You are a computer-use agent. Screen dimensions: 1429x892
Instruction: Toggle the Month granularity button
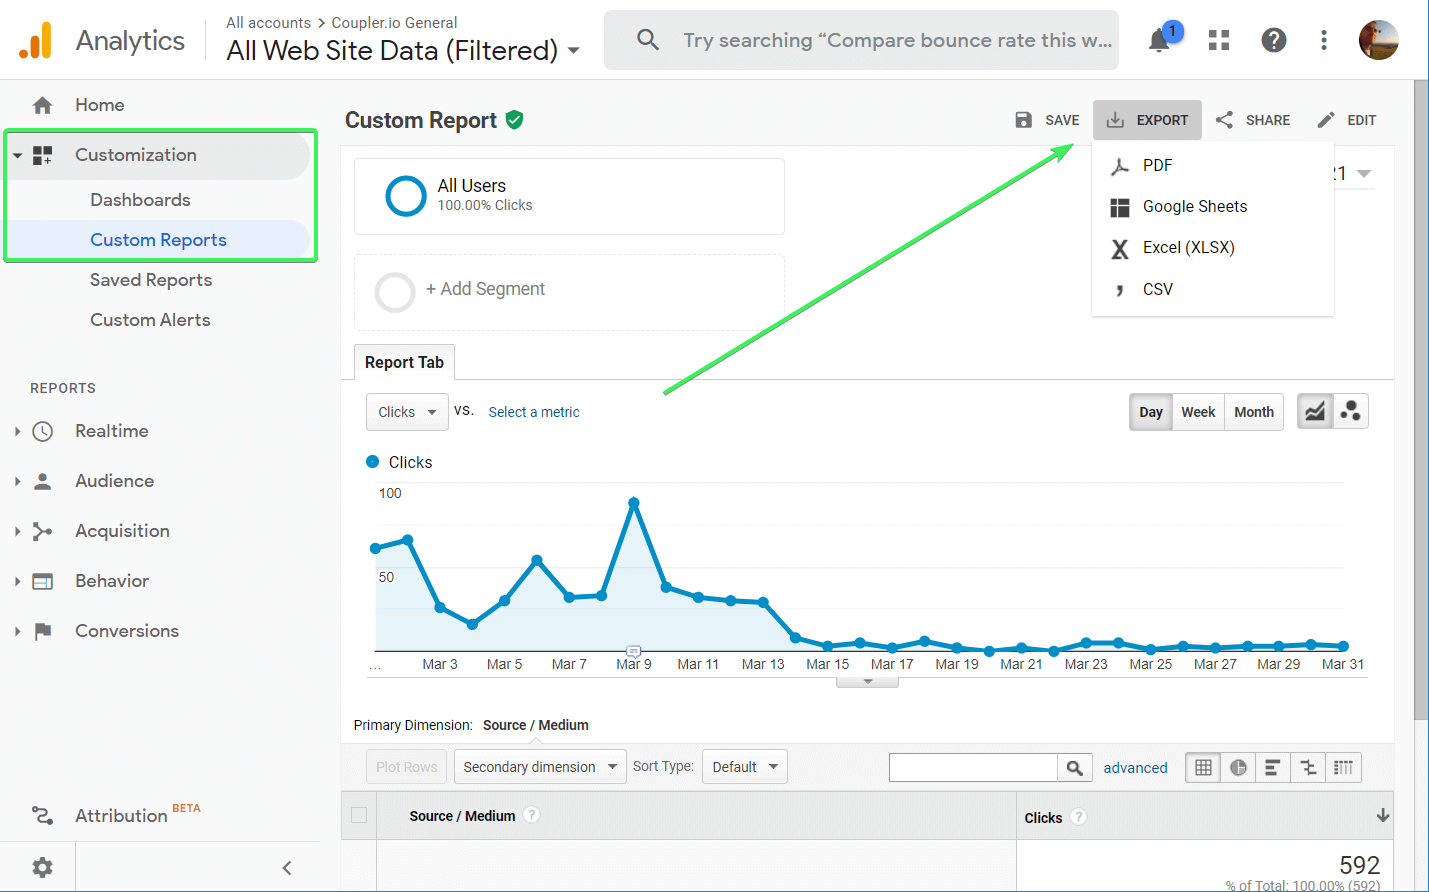[x=1254, y=412]
